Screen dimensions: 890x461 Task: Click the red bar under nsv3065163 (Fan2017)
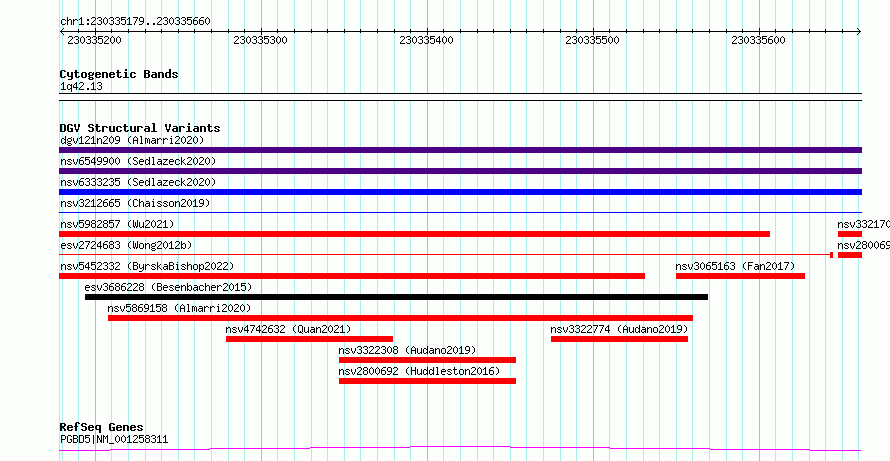point(740,276)
